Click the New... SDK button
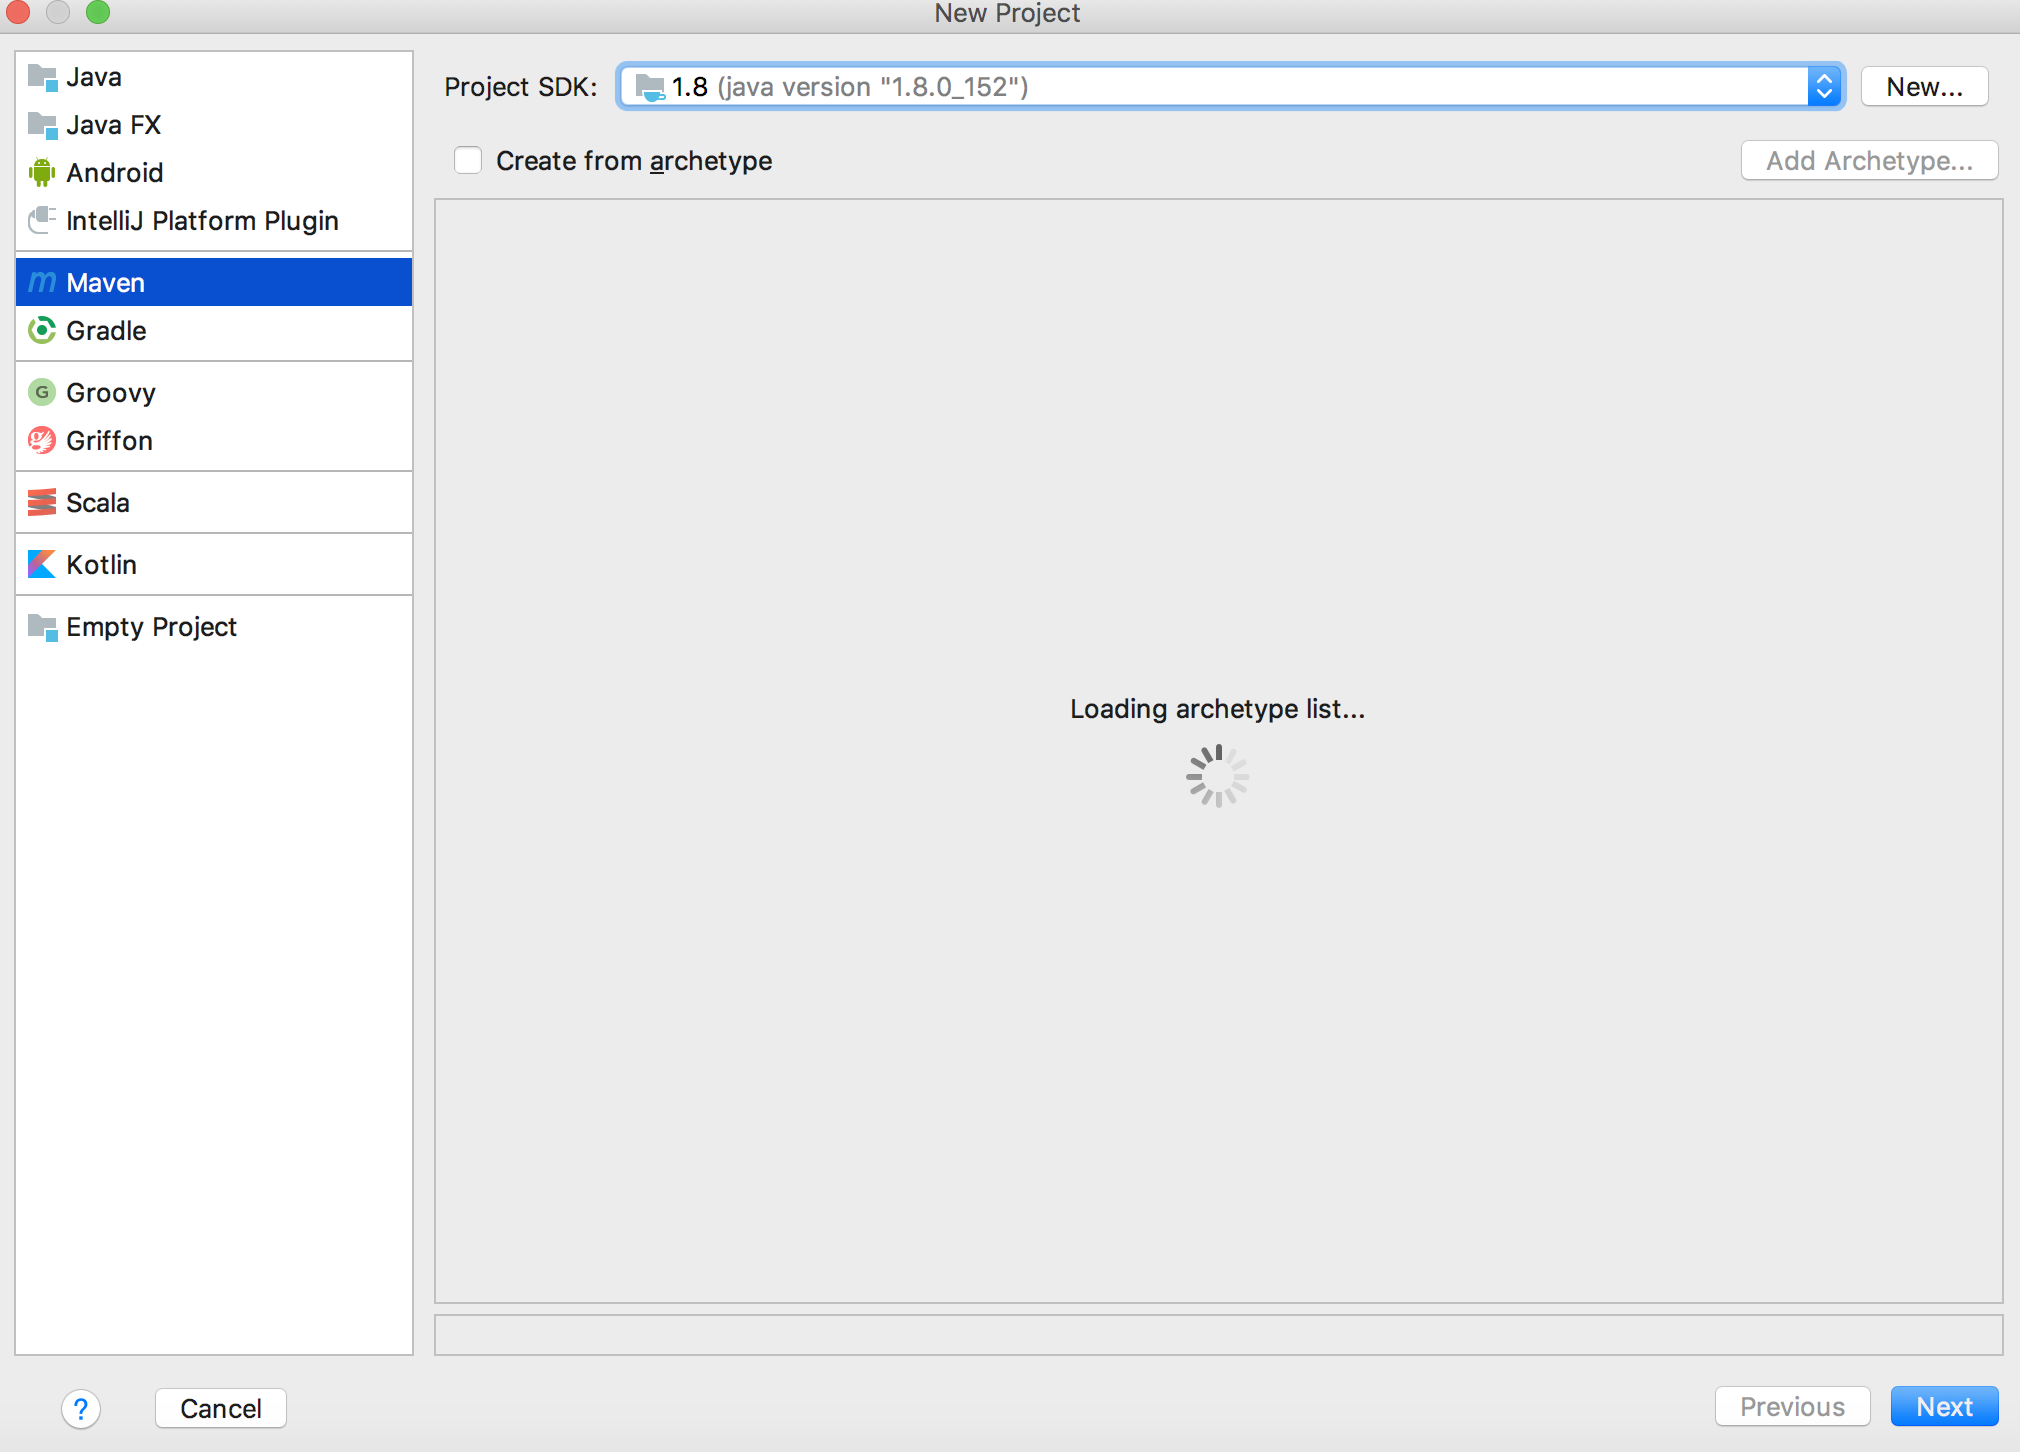2020x1452 pixels. [1924, 87]
